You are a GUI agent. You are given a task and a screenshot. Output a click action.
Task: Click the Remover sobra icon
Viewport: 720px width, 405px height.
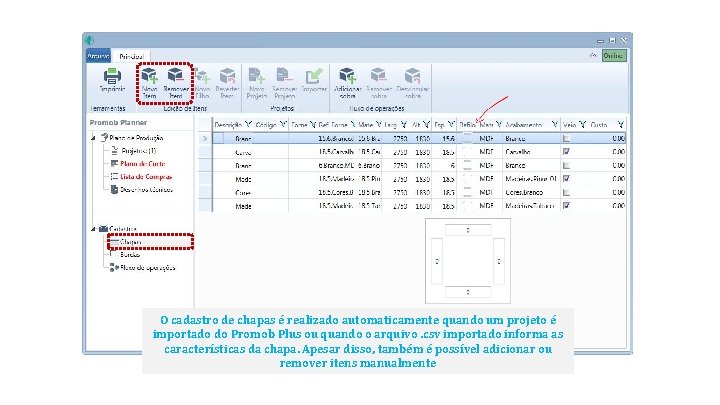378,76
